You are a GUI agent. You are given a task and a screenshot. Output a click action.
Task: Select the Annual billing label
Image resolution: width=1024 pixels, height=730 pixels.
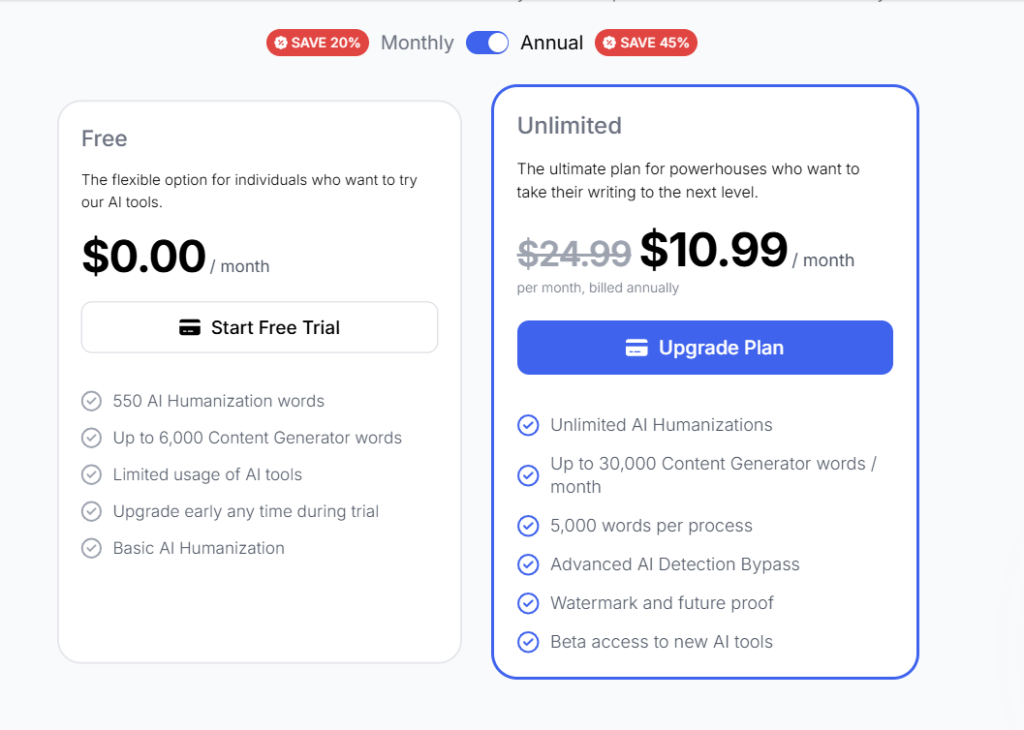pos(552,43)
